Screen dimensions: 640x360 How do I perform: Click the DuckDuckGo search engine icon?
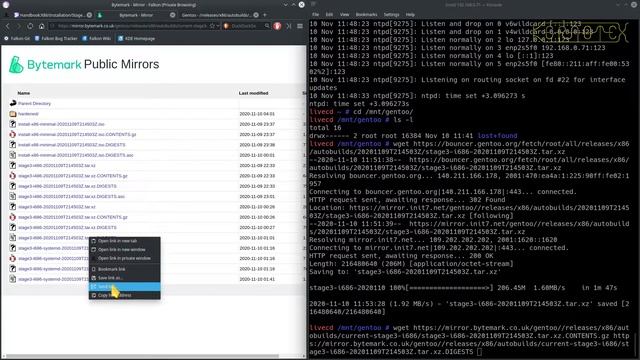227,26
